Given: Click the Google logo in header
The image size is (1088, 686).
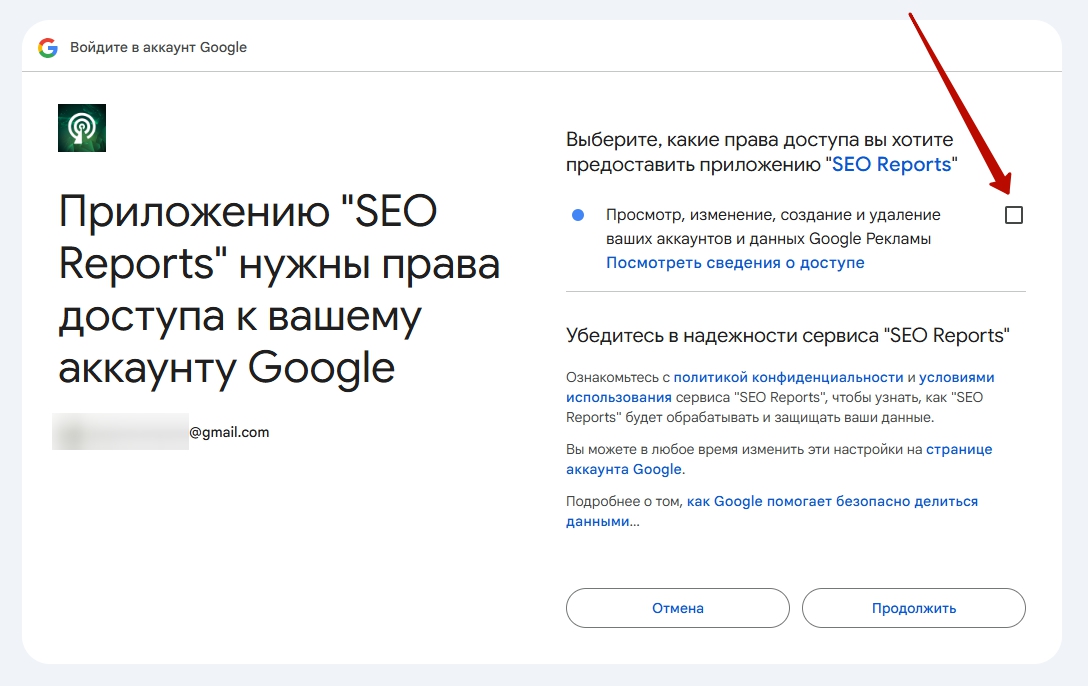Looking at the screenshot, I should (x=48, y=48).
